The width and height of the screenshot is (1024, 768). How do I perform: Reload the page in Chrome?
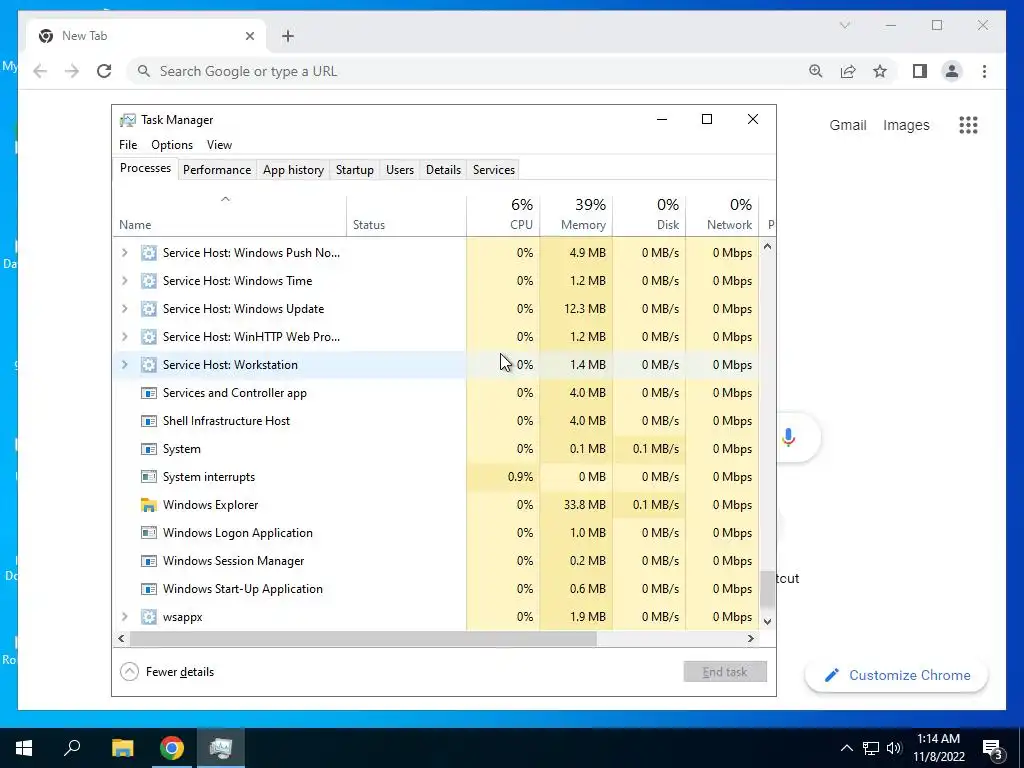click(x=104, y=71)
